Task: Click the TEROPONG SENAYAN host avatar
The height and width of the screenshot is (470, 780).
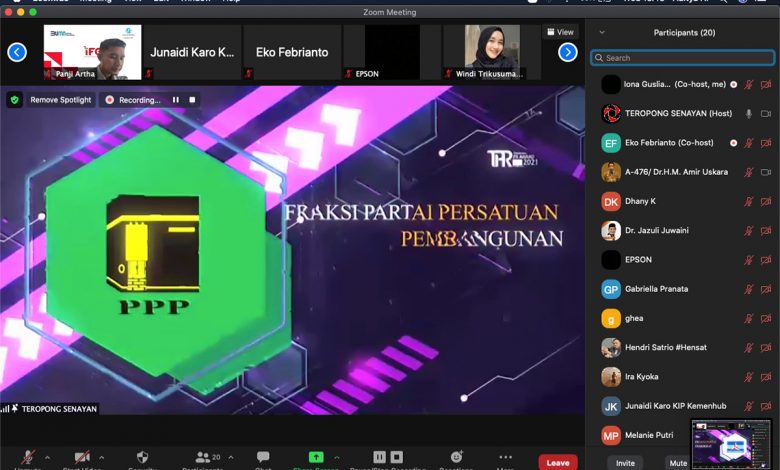Action: 611,113
